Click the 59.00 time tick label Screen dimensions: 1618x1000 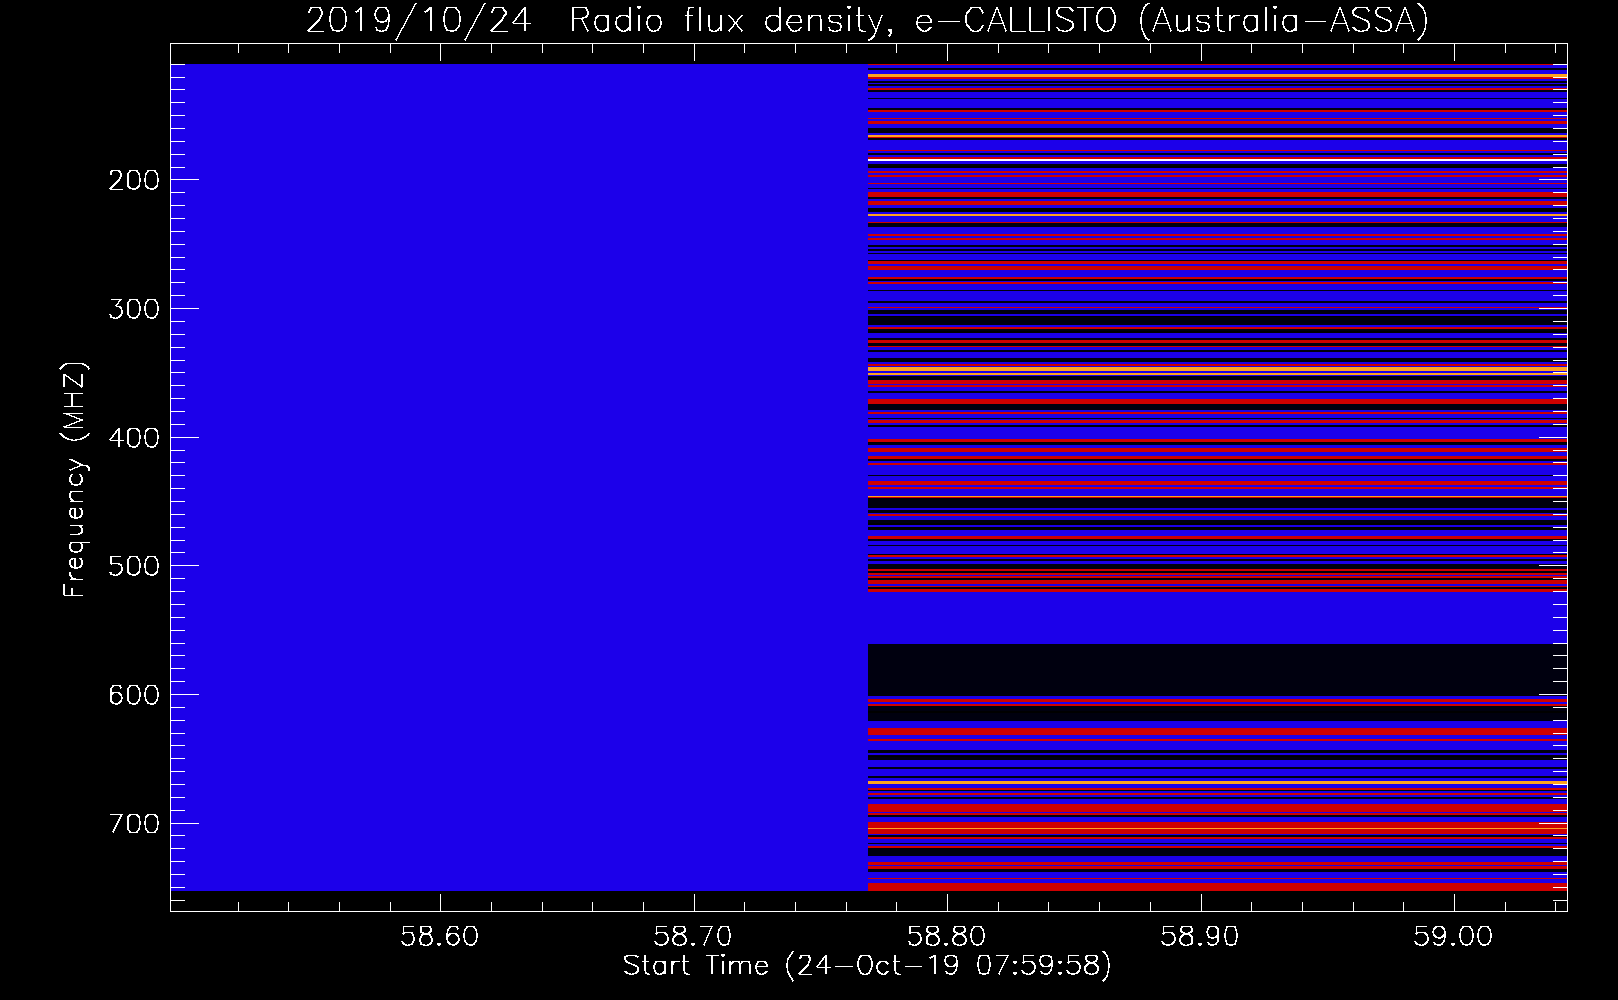tap(1453, 936)
